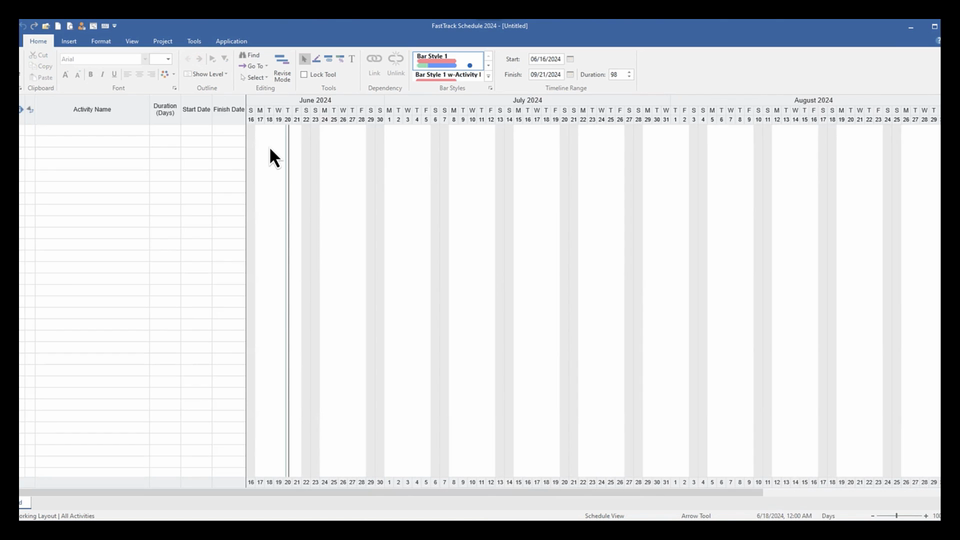Viewport: 960px width, 540px height.
Task: Click the Duration (Days) column header
Action: coord(165,110)
